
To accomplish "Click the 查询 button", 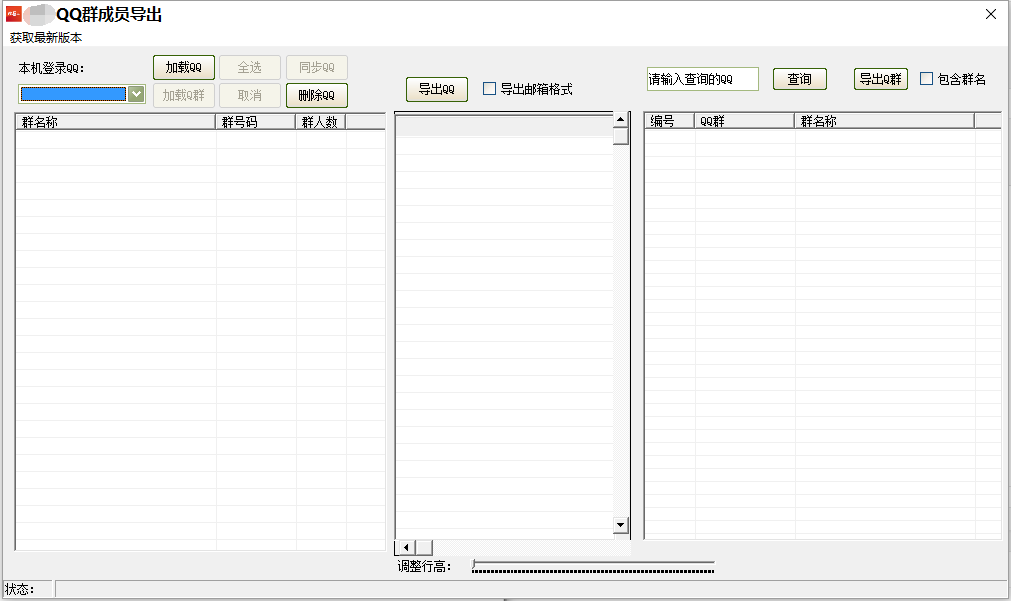I will click(800, 79).
